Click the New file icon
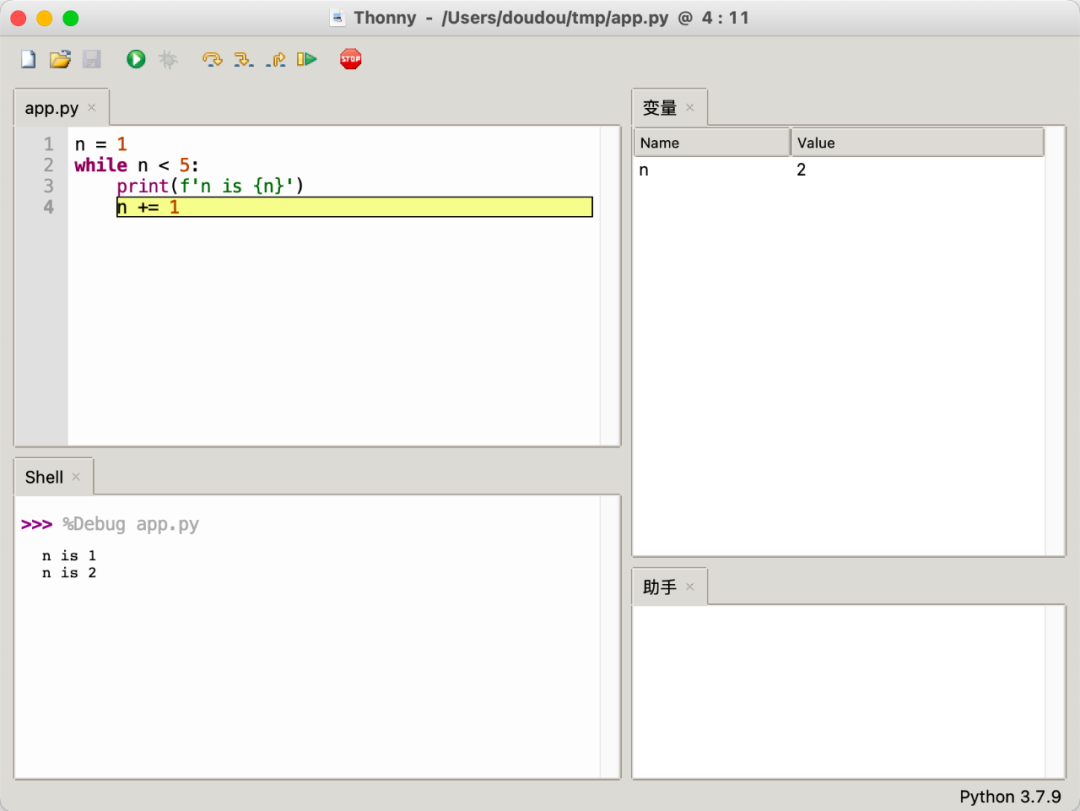1080x811 pixels. [28, 60]
